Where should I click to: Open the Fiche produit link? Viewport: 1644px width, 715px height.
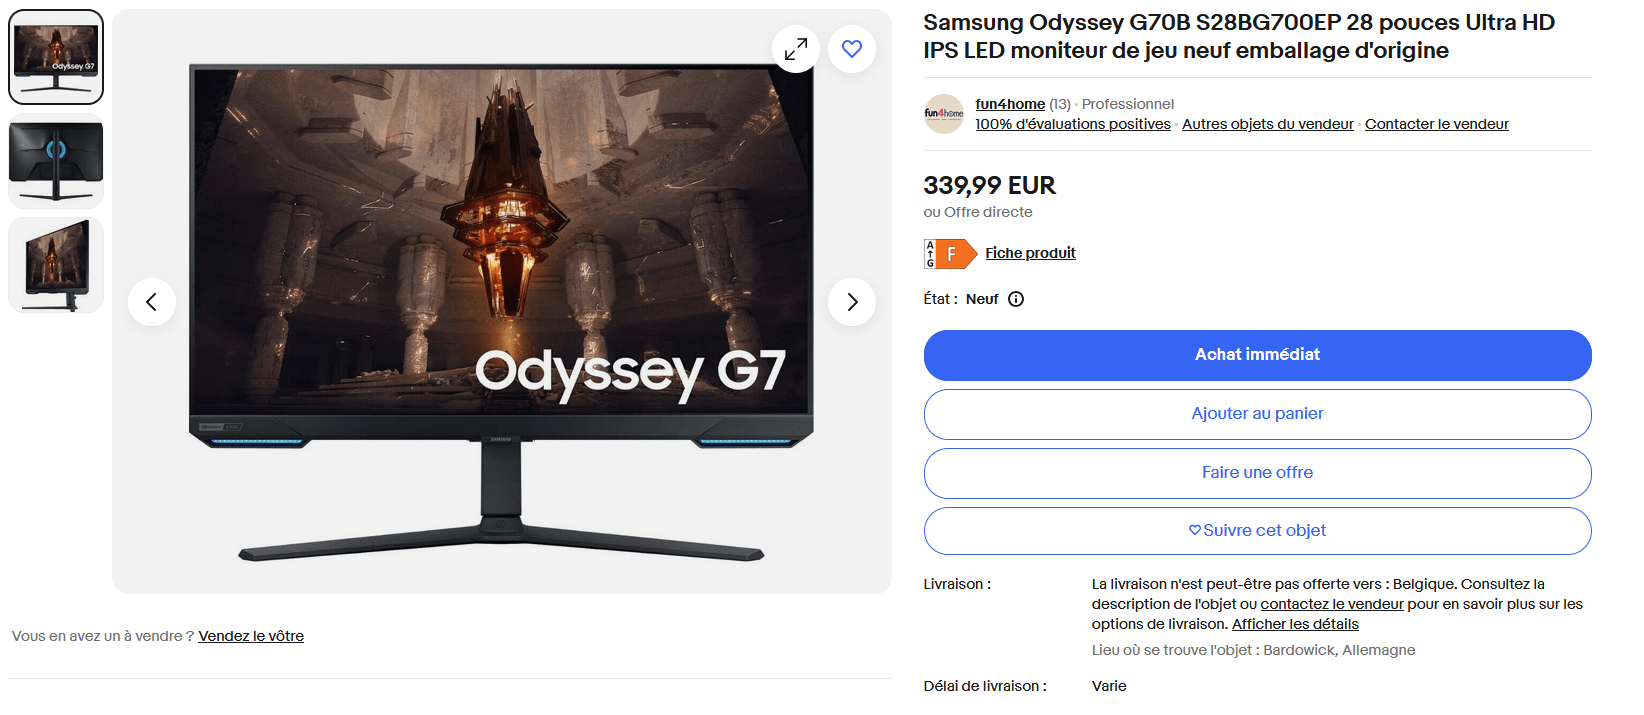tap(1030, 253)
